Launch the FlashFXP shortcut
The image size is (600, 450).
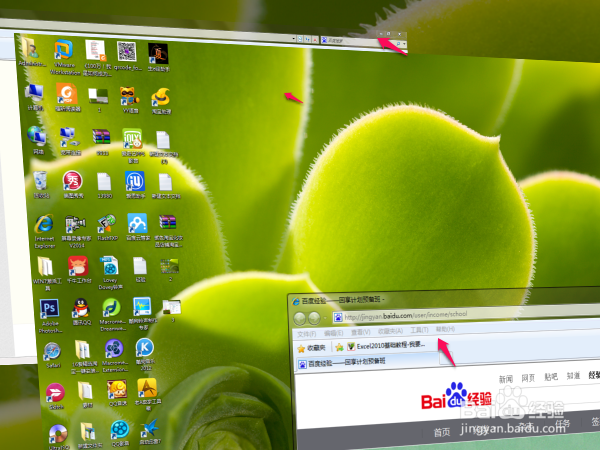108,228
